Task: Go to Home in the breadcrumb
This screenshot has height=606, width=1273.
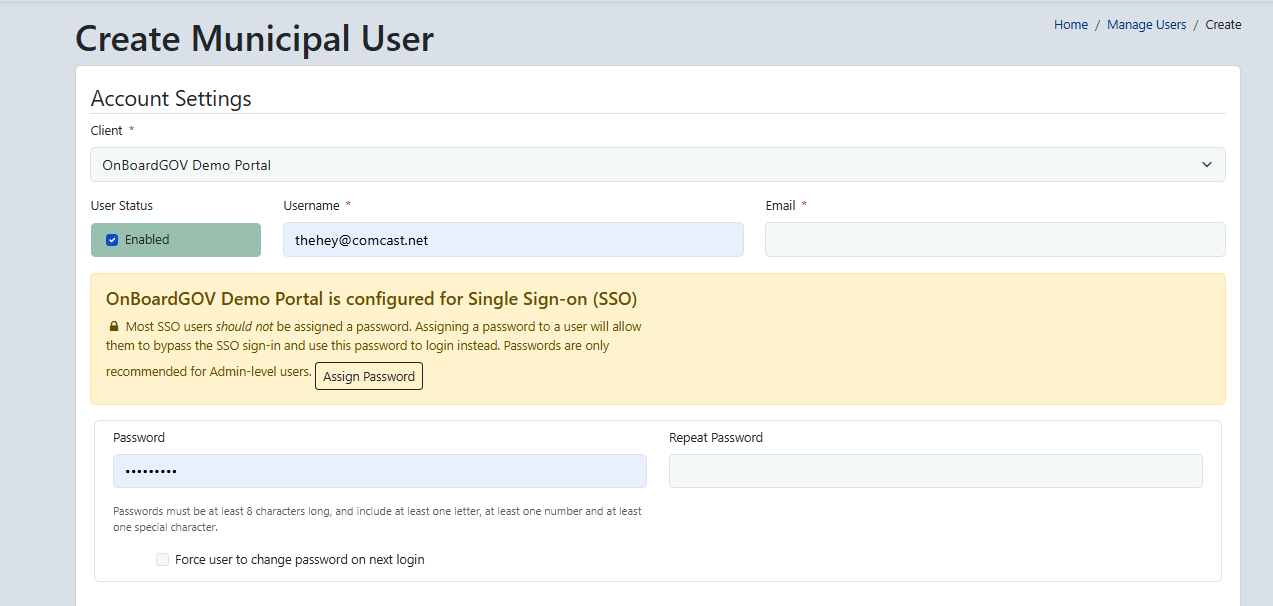Action: pos(1070,25)
